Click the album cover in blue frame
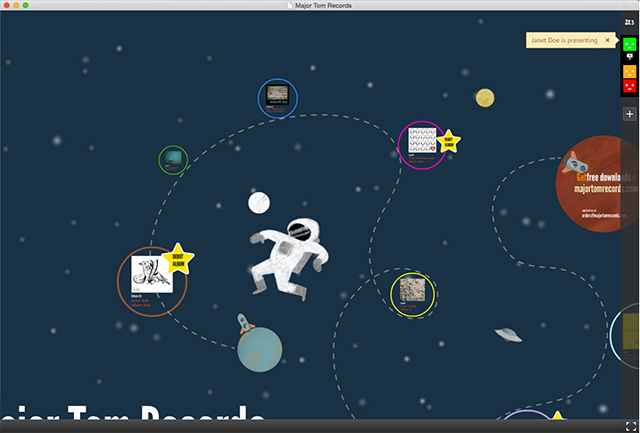Screen dimensions: 640x433 (x=278, y=95)
